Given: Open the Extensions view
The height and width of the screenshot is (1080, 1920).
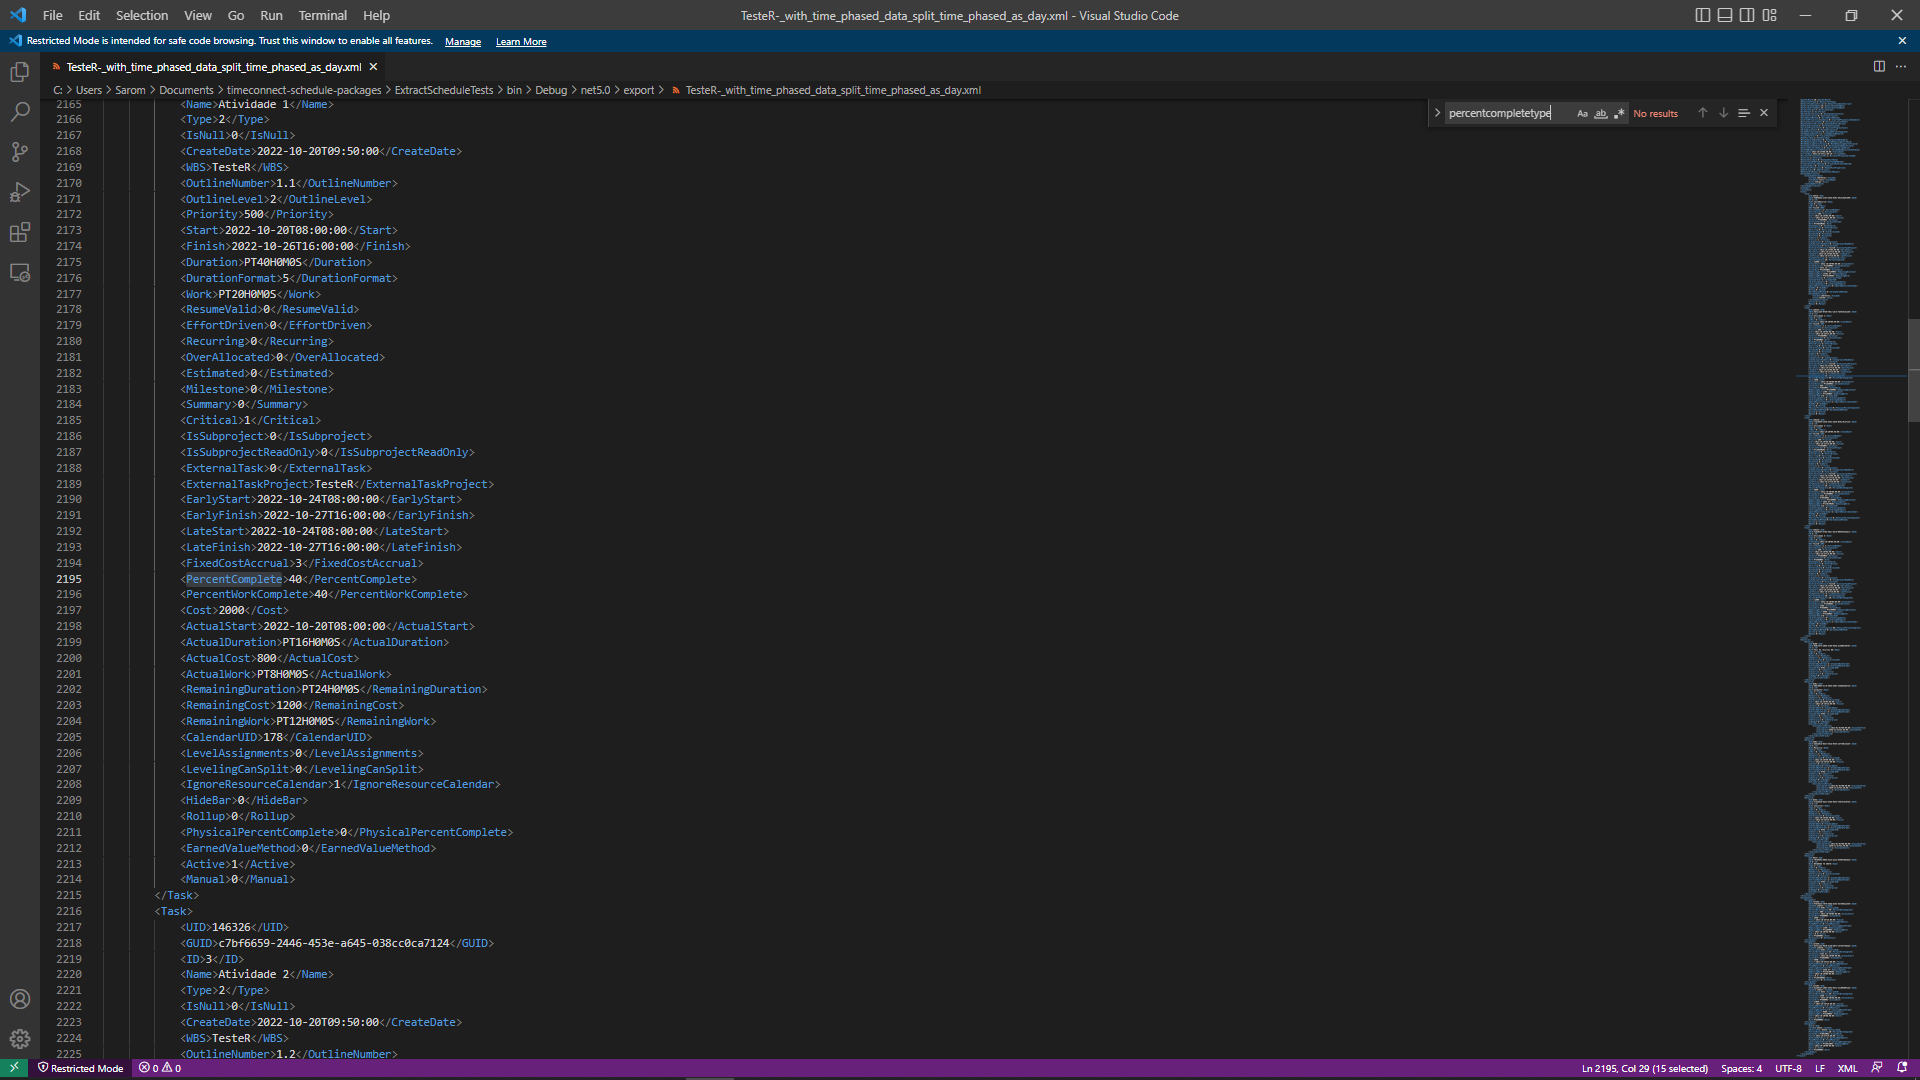Looking at the screenshot, I should [x=20, y=233].
